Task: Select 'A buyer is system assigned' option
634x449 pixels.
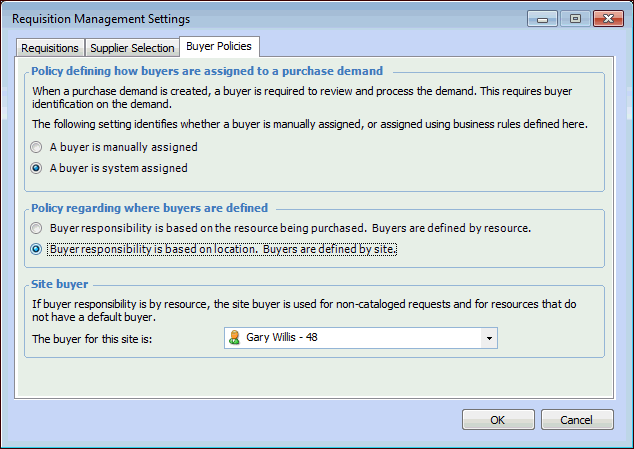Action: 37,168
